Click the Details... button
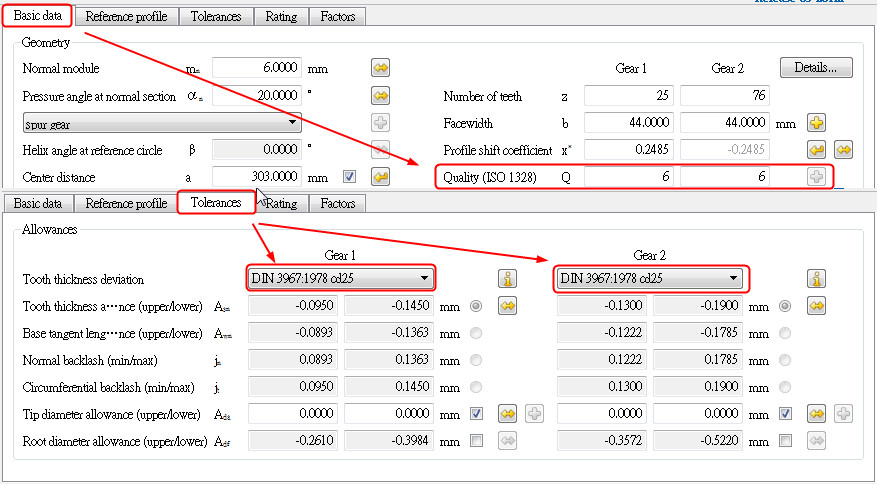Screen dimensions: 877x484 (816, 68)
